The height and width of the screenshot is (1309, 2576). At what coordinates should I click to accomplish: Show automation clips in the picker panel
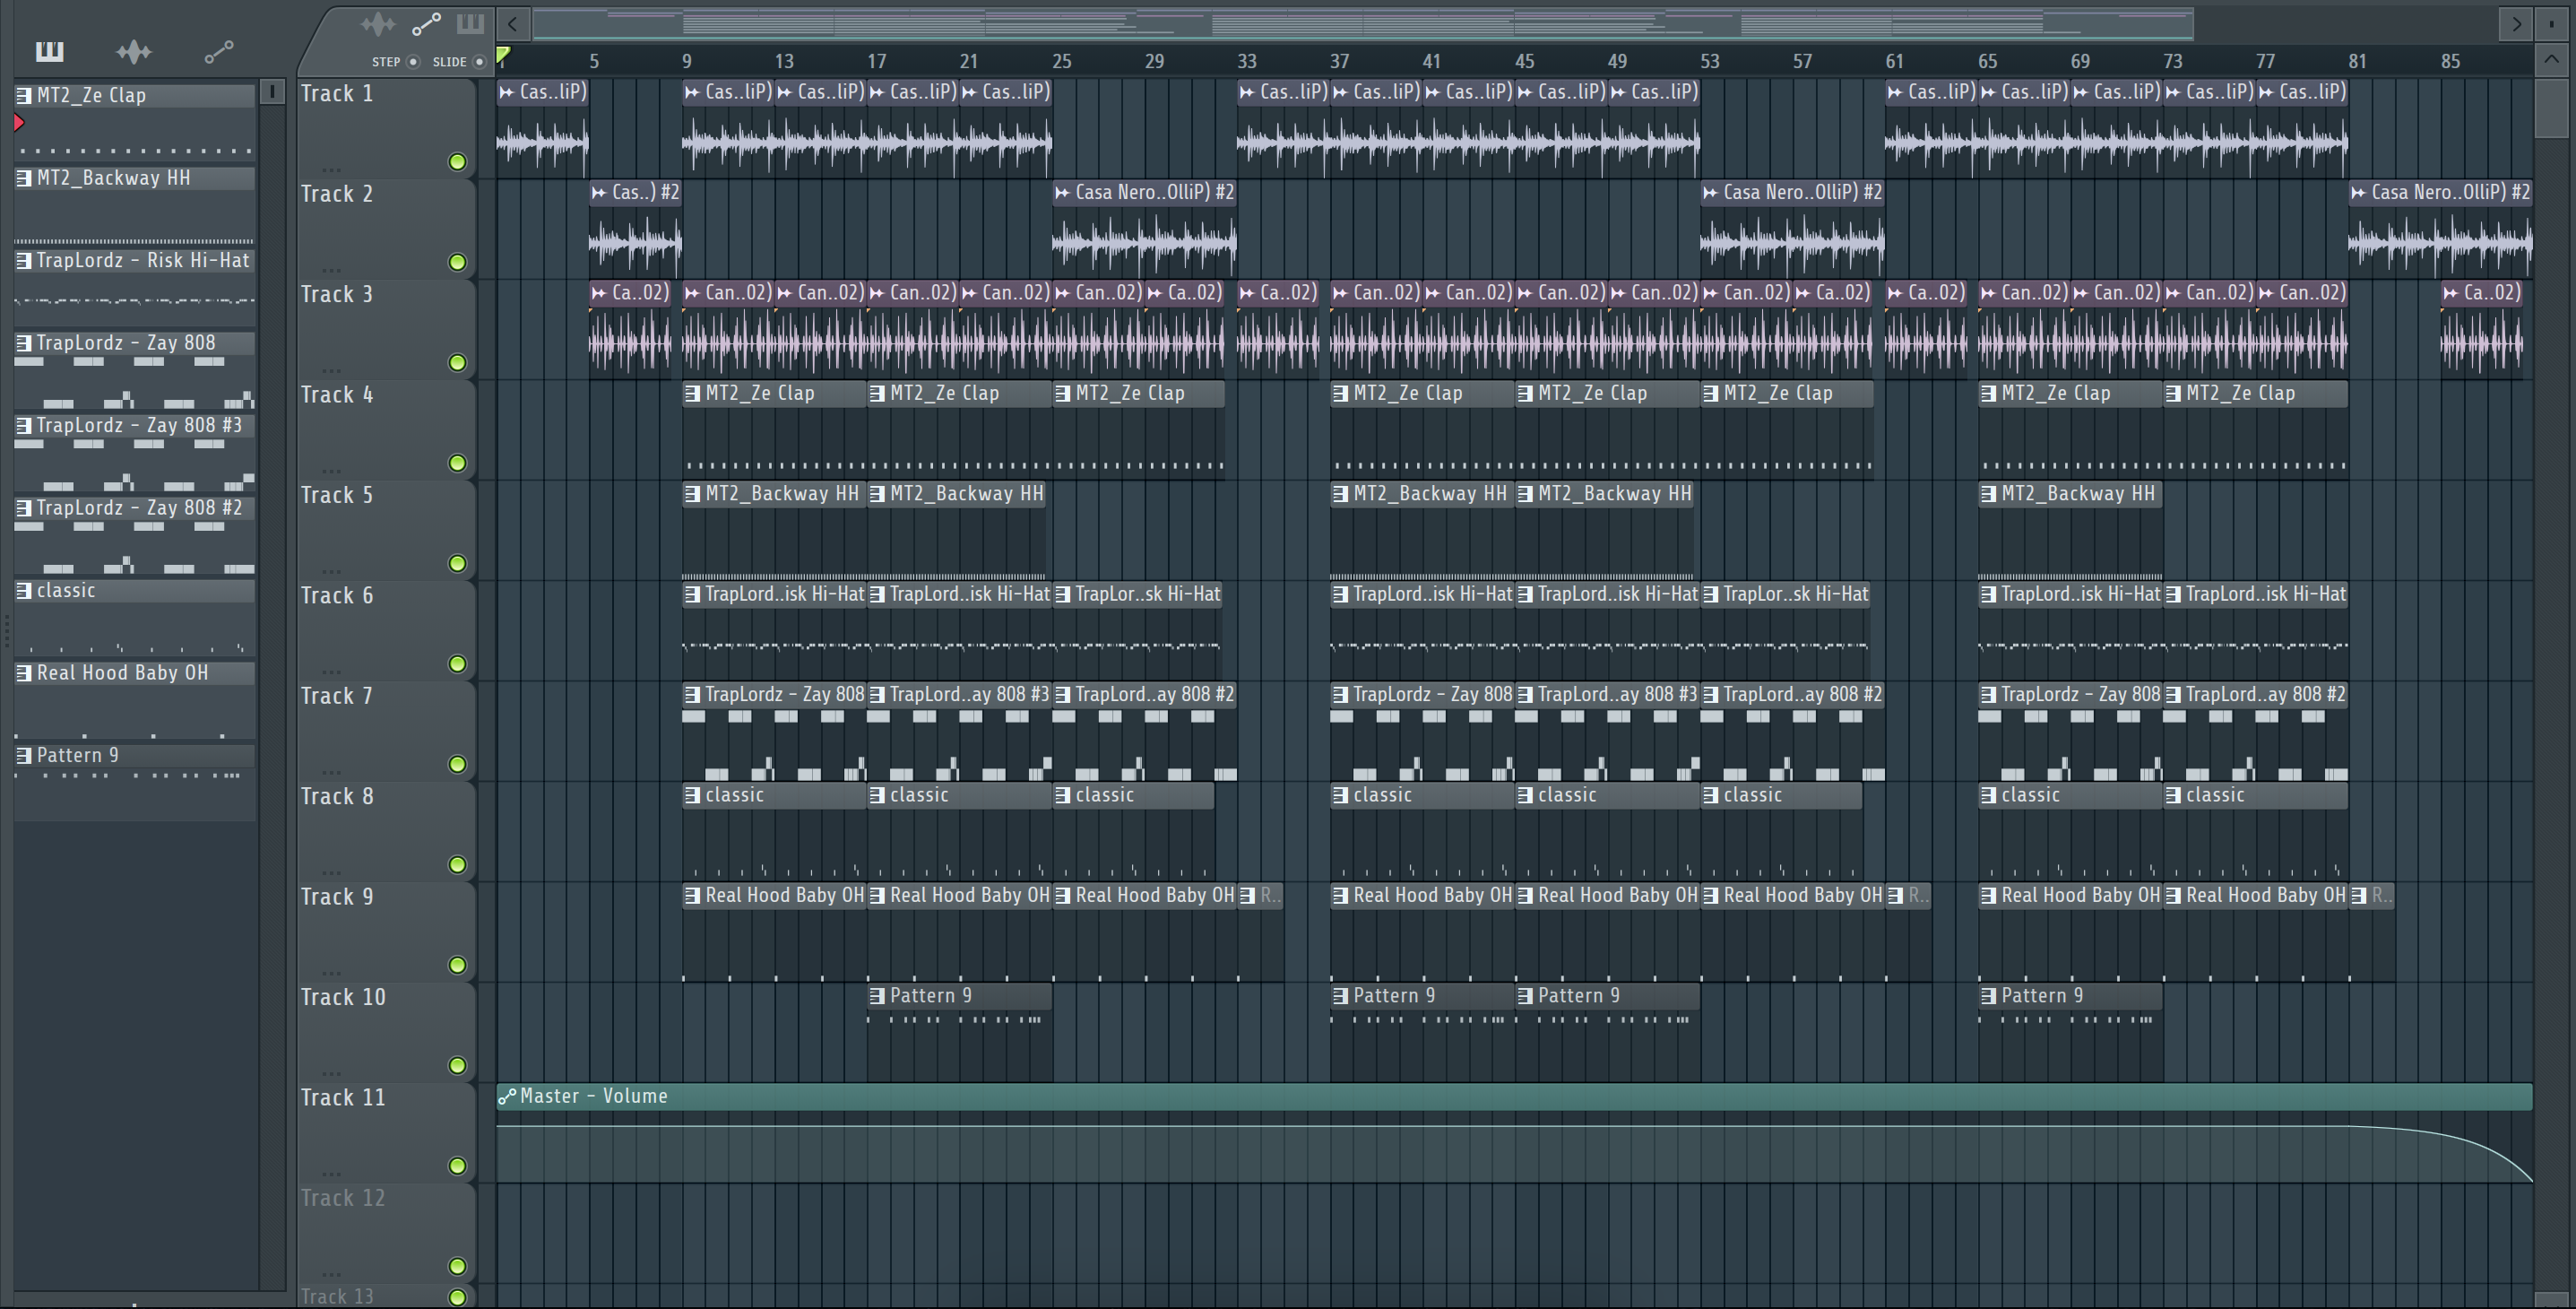219,51
